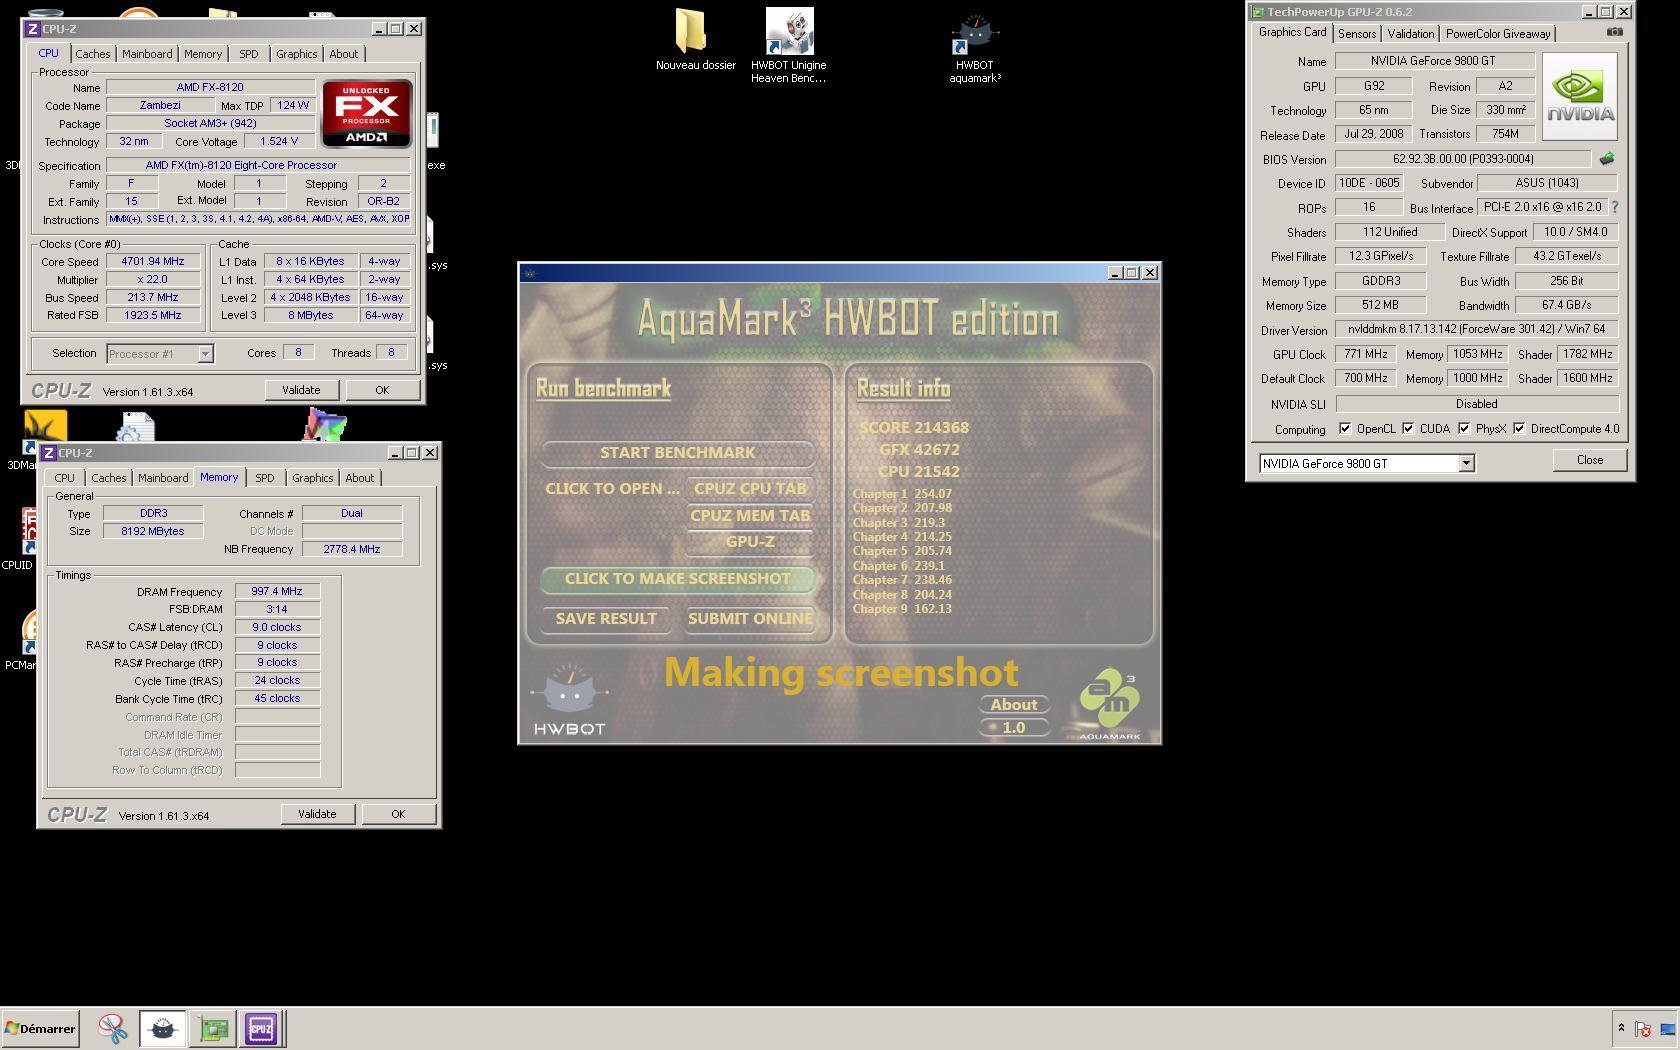
Task: Click the AMD FX processor logo in CPU-Z
Action: point(367,114)
